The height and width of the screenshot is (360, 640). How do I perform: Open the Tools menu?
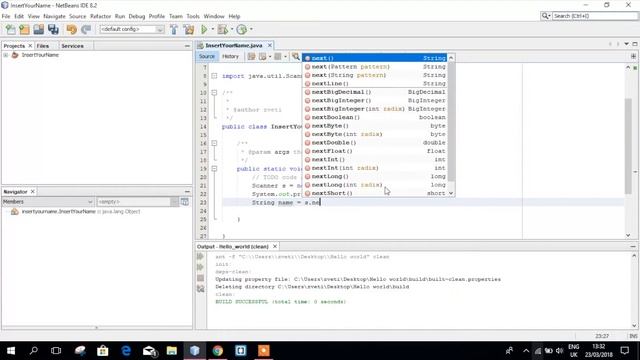pyautogui.click(x=193, y=16)
